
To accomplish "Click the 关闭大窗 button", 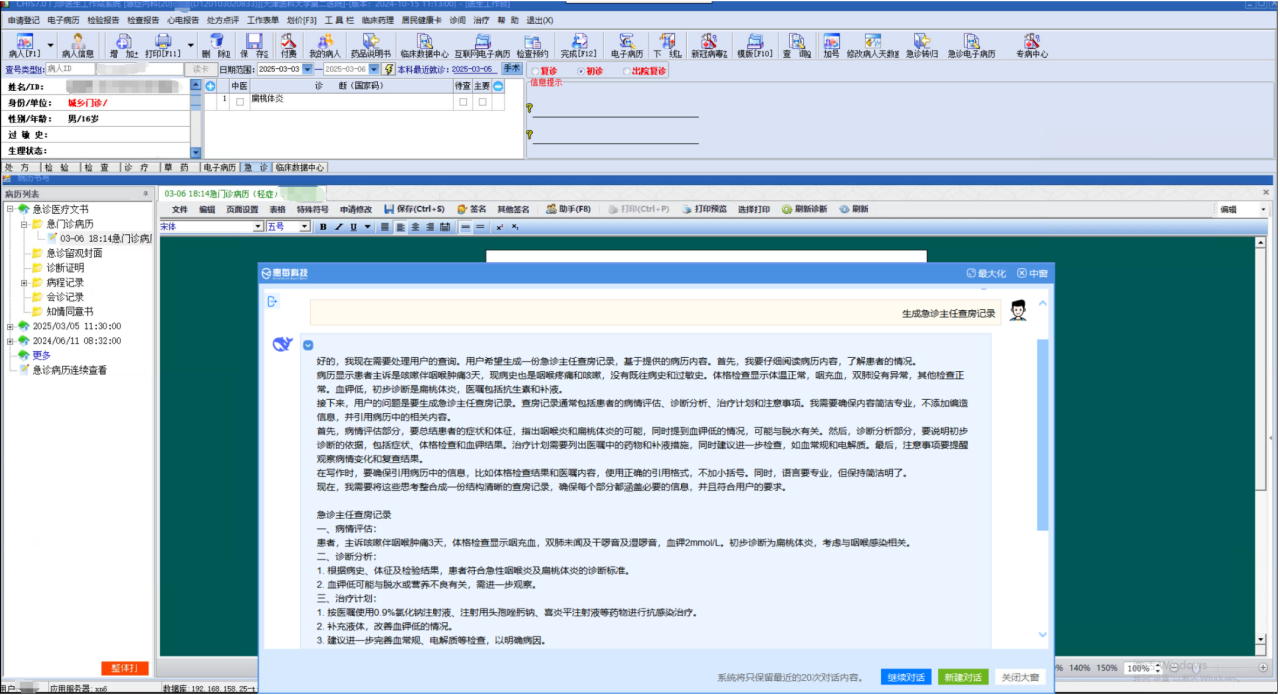I will (1021, 677).
